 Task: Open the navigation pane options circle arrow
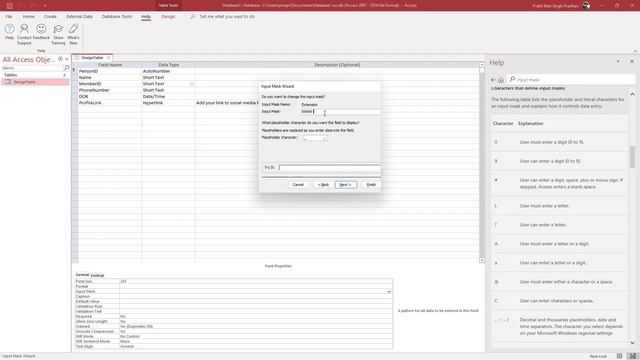(60, 59)
